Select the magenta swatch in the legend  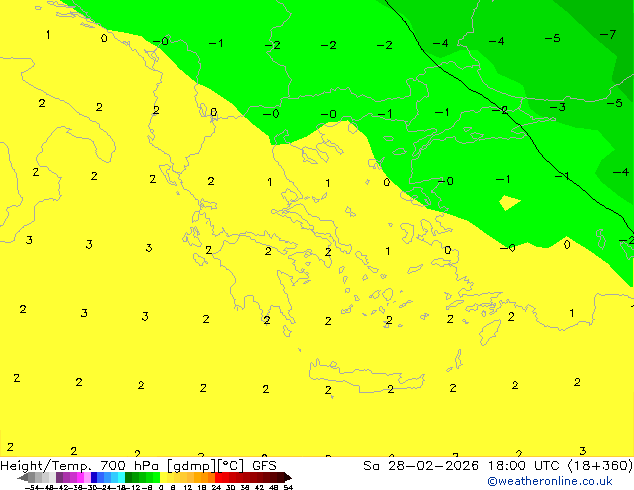80,477
